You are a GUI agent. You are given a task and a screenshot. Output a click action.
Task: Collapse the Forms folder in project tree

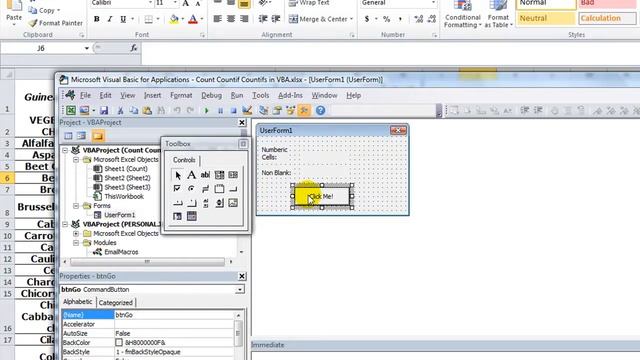76,206
